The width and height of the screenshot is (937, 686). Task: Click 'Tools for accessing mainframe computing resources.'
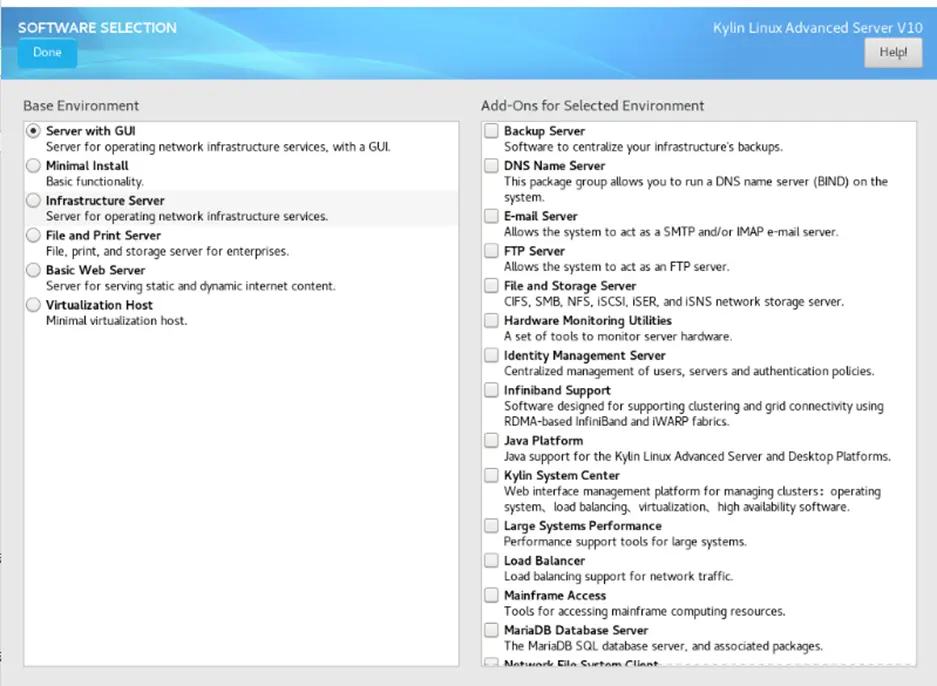pos(644,611)
